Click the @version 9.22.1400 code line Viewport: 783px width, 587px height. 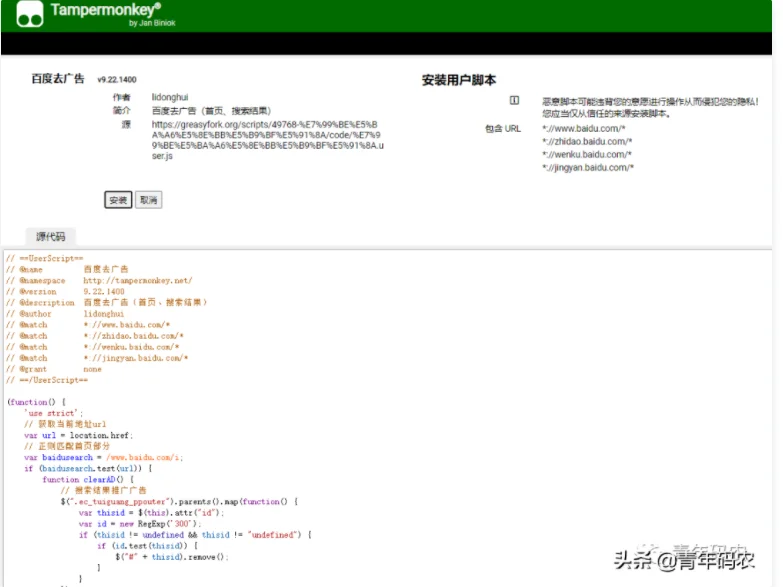[x=65, y=291]
